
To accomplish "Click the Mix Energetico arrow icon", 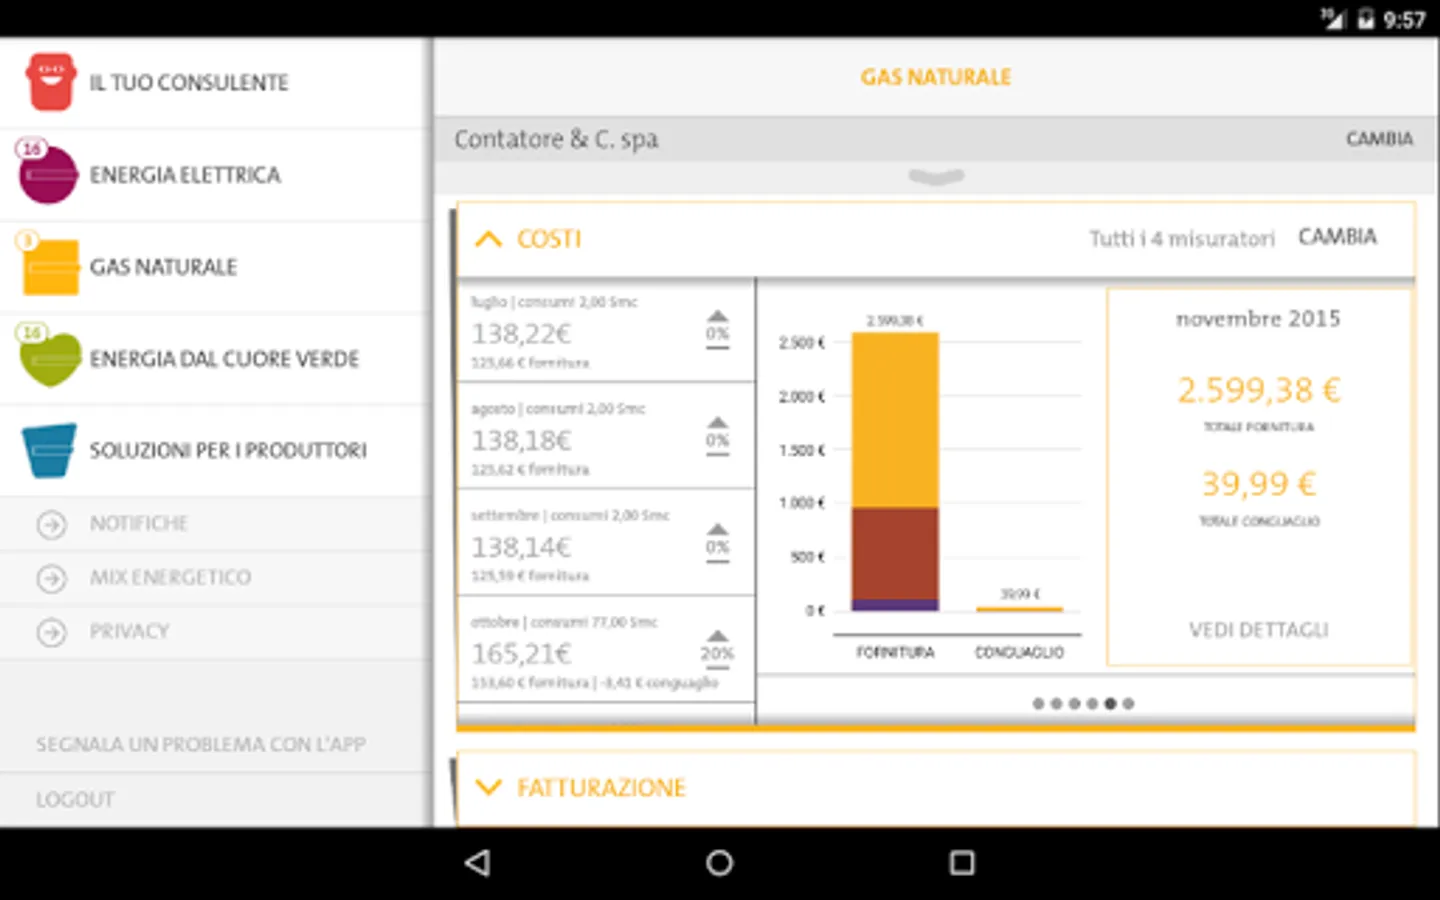I will pos(51,578).
